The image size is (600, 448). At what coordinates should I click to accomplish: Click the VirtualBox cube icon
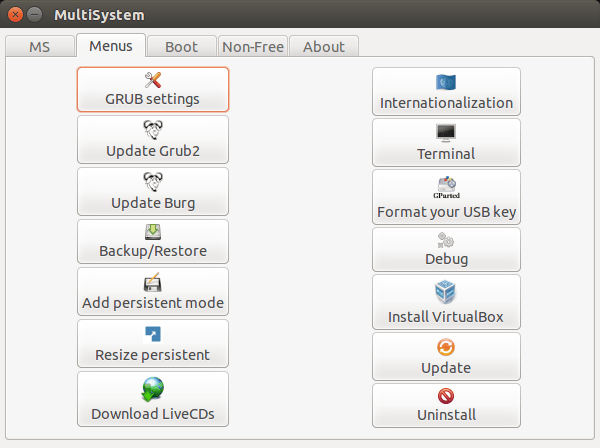coord(446,293)
